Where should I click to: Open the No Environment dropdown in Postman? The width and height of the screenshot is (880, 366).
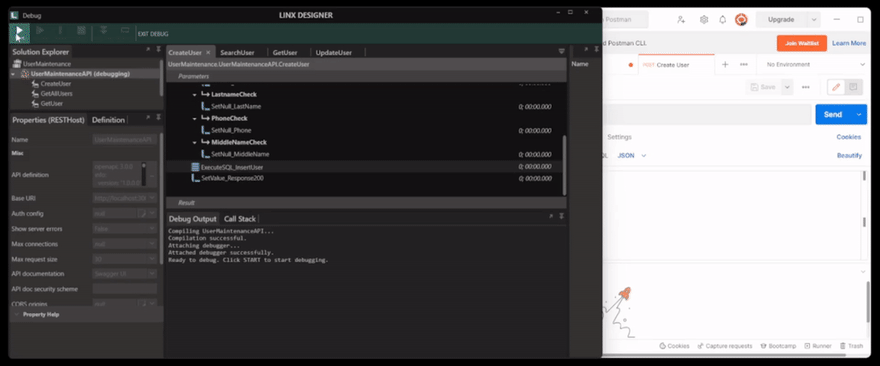[815, 65]
